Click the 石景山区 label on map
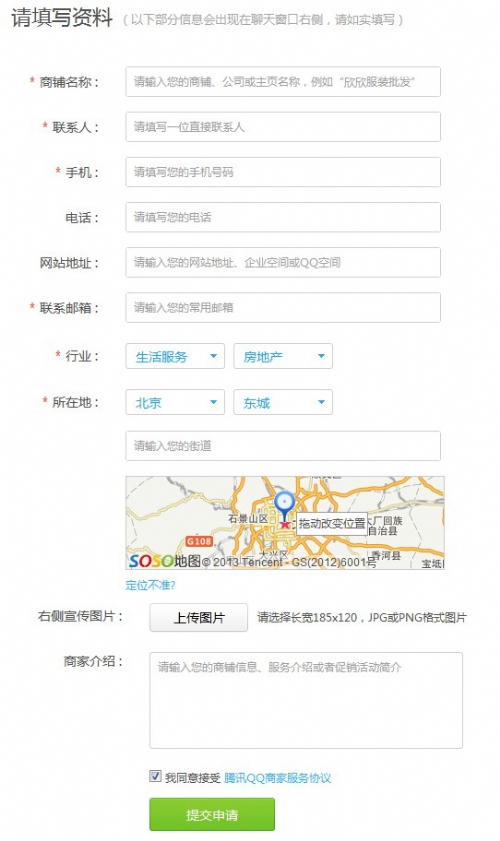Image resolution: width=500 pixels, height=841 pixels. tap(248, 519)
